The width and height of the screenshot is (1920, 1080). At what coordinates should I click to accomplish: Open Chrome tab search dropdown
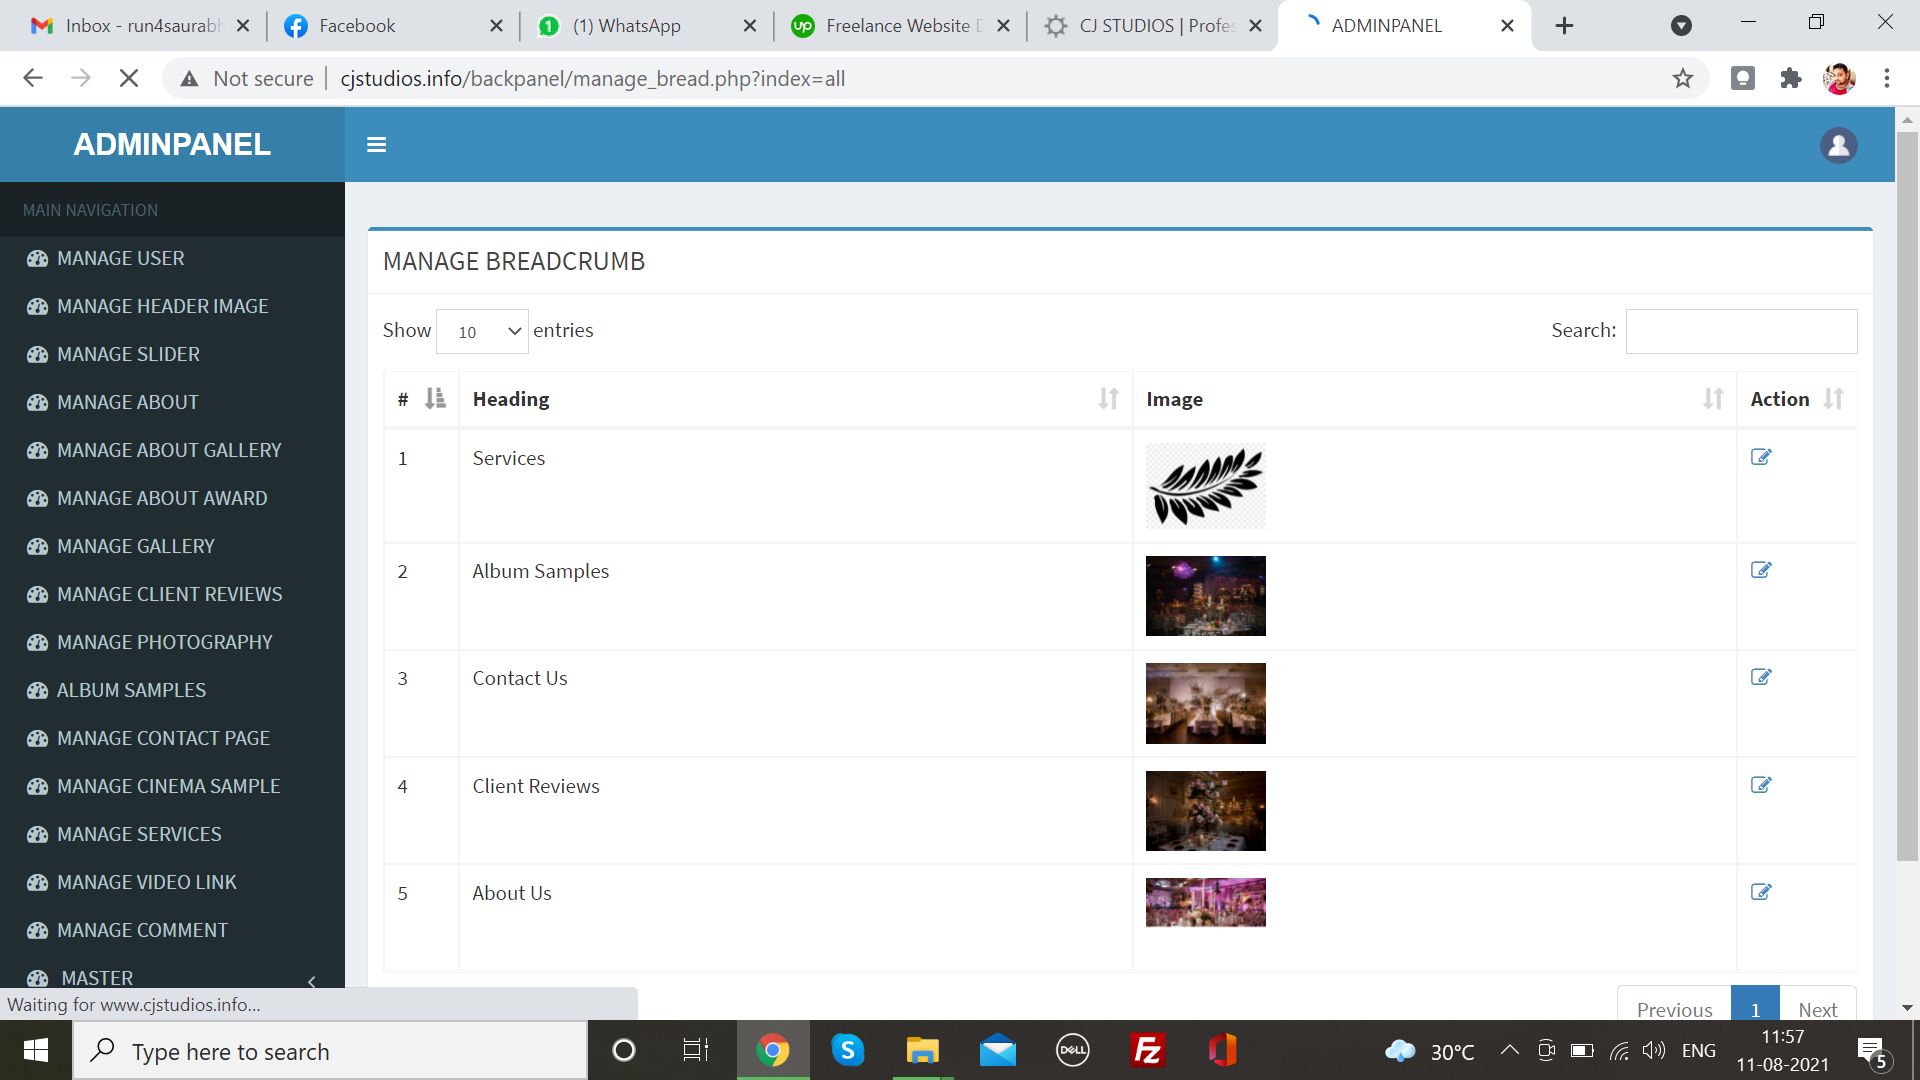coord(1681,26)
